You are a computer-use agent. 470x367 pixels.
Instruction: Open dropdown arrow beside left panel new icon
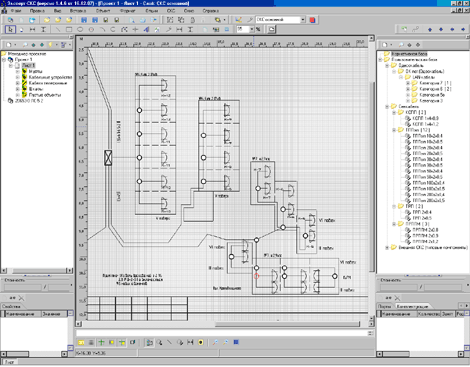(15, 45)
